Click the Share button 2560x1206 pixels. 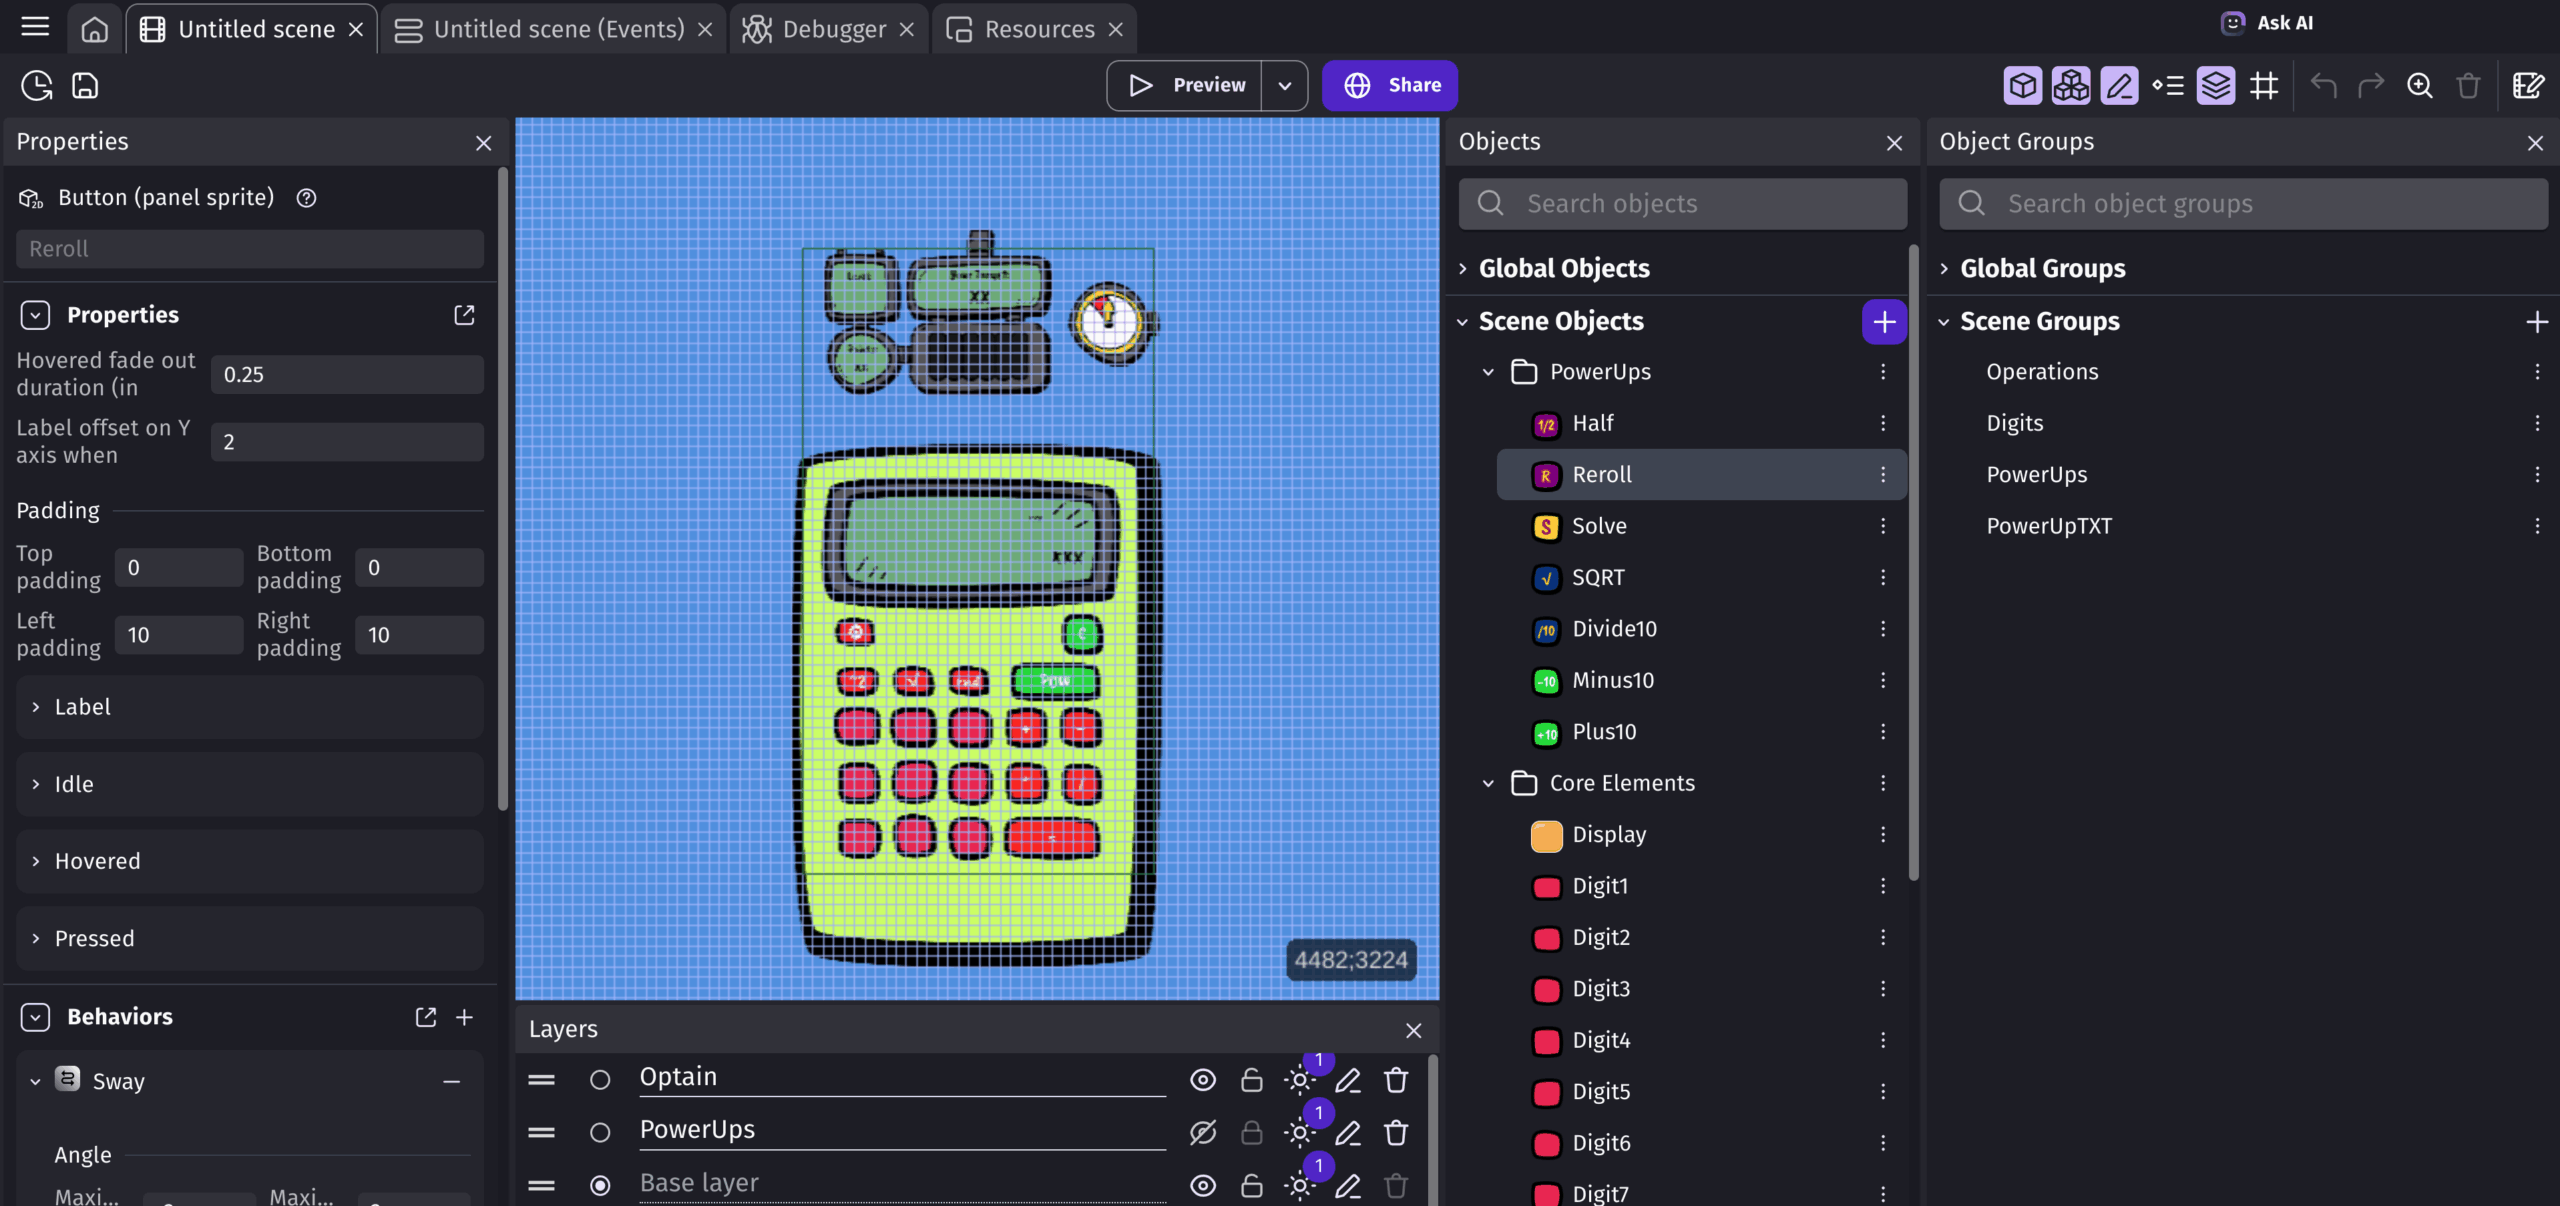(1390, 86)
